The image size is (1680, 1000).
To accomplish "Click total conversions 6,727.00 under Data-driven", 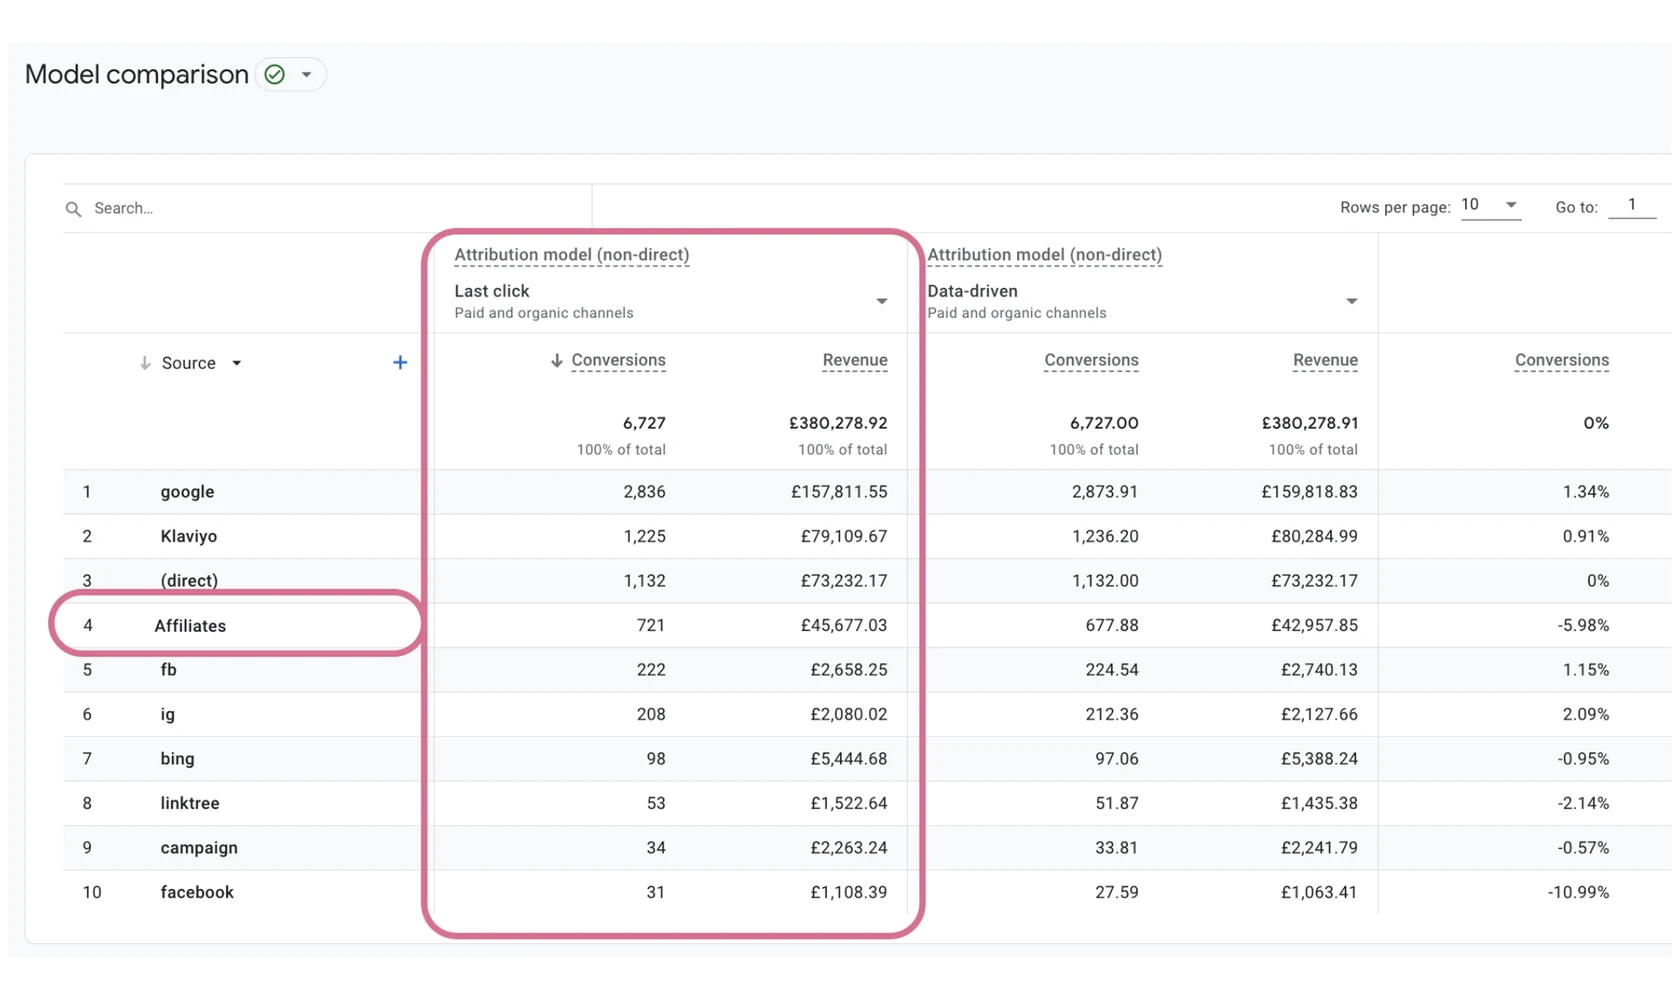I will pos(1104,423).
